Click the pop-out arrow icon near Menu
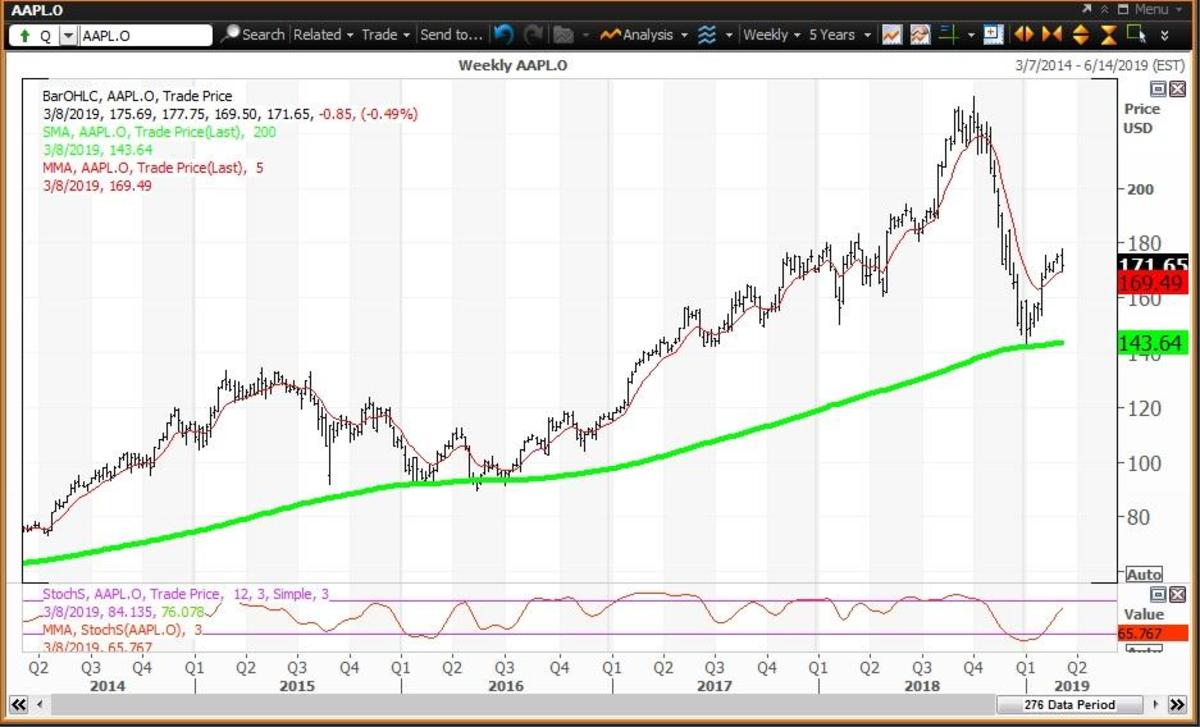The width and height of the screenshot is (1200, 727). coord(1087,9)
